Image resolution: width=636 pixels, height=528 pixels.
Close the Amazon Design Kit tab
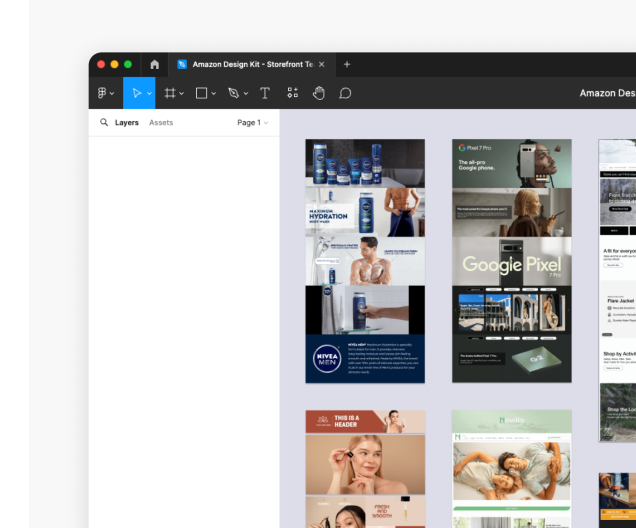click(322, 64)
